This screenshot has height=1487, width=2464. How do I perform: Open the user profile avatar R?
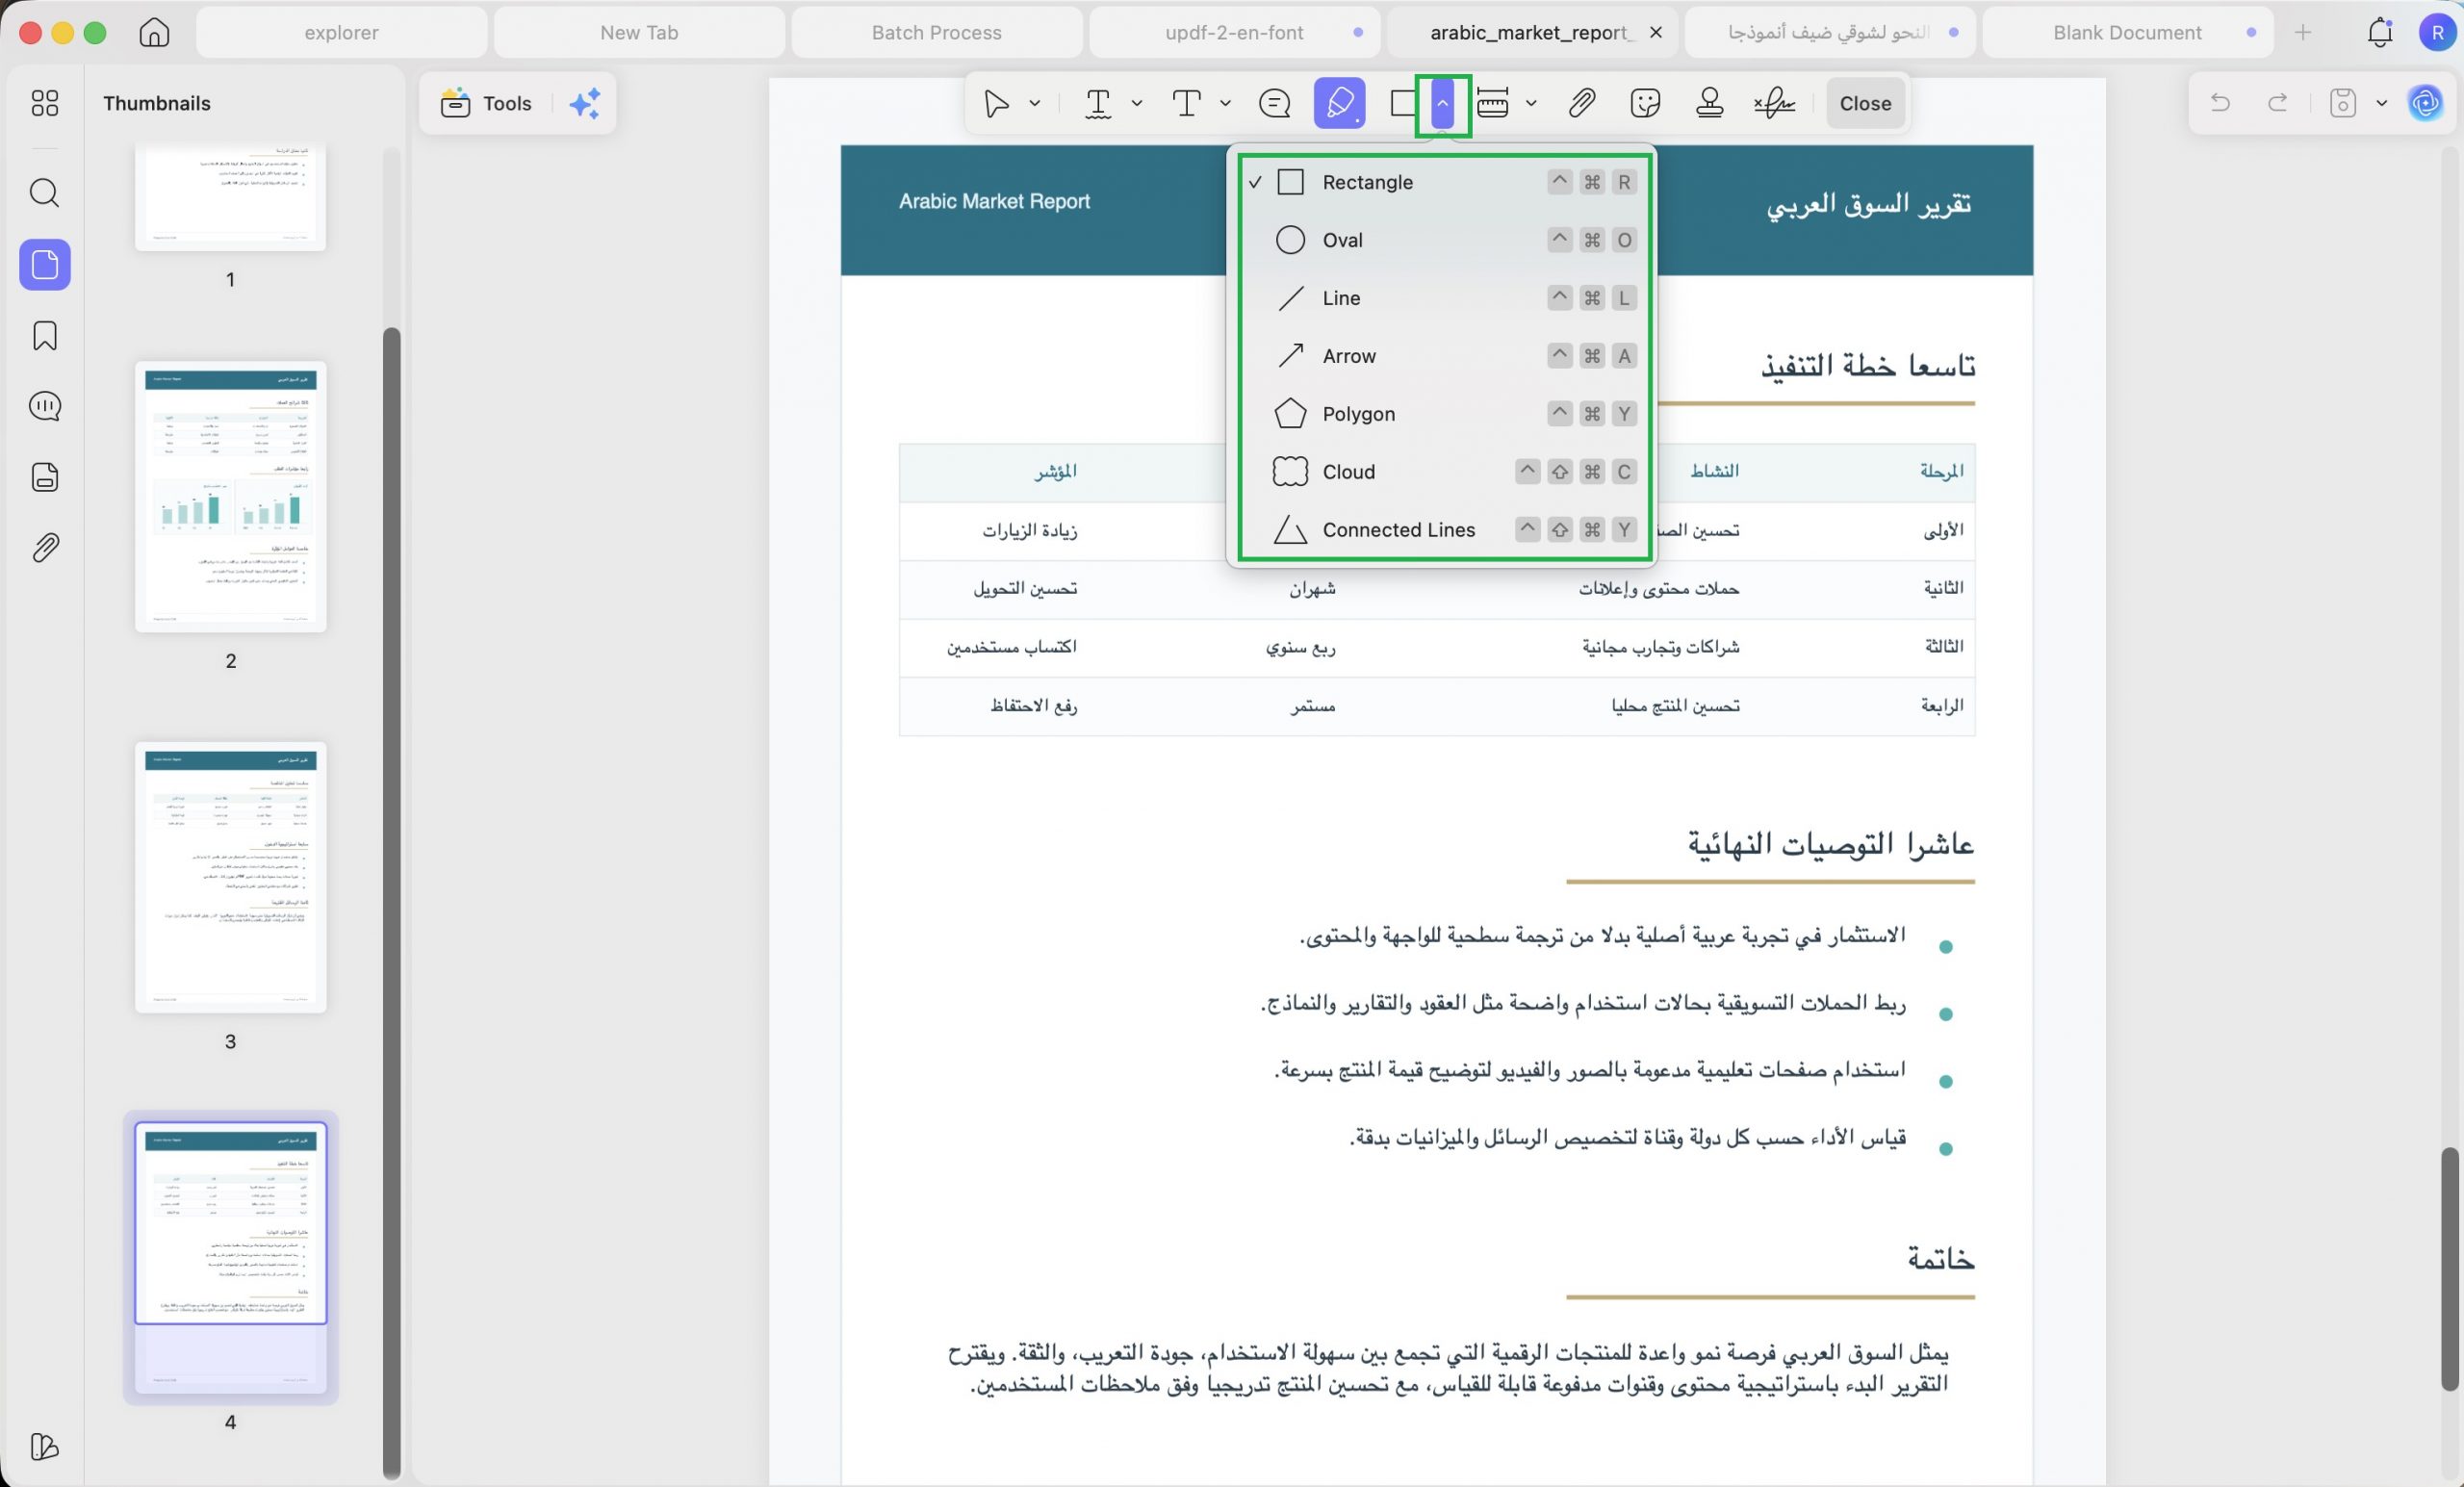[x=2437, y=32]
